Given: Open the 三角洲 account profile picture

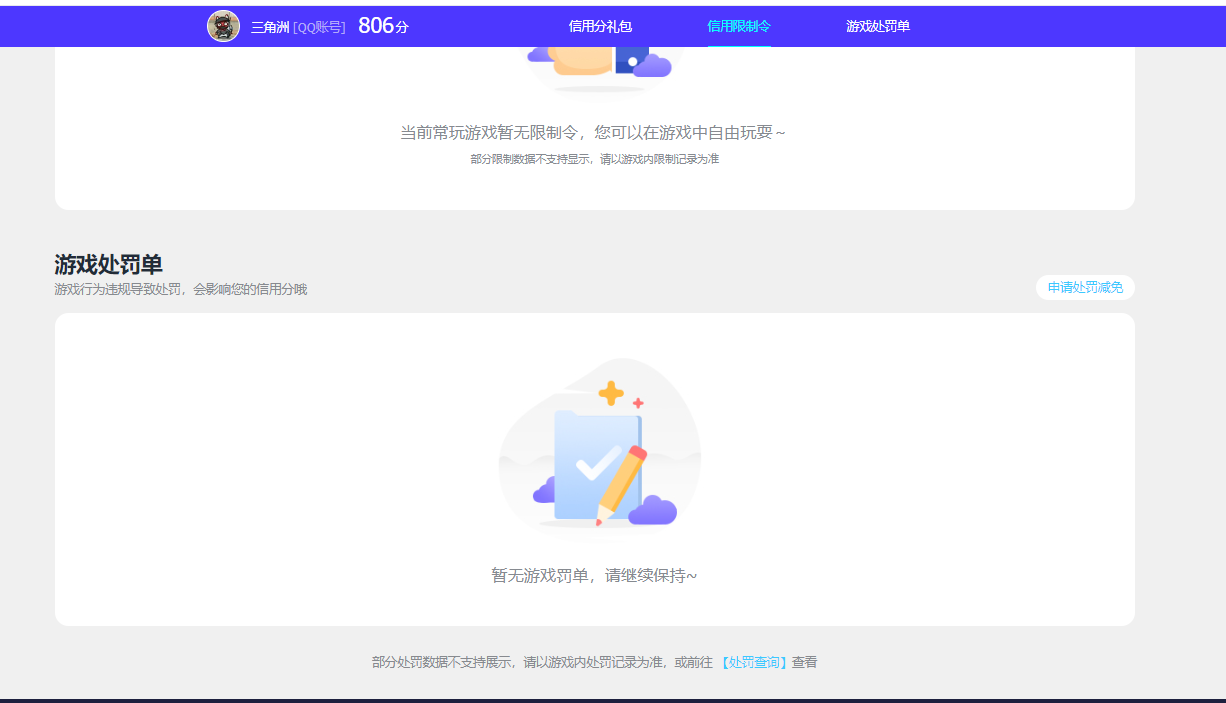Looking at the screenshot, I should [225, 26].
